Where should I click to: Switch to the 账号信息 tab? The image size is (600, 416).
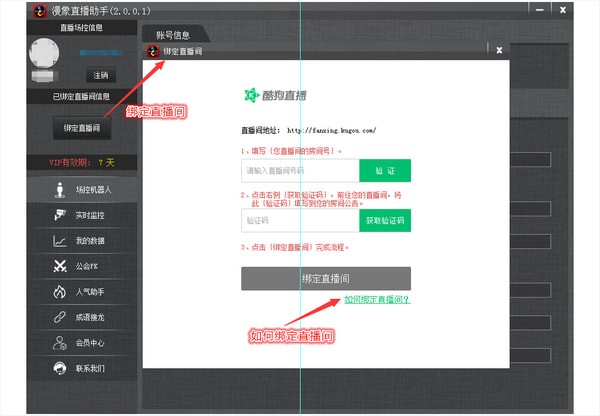pos(173,35)
